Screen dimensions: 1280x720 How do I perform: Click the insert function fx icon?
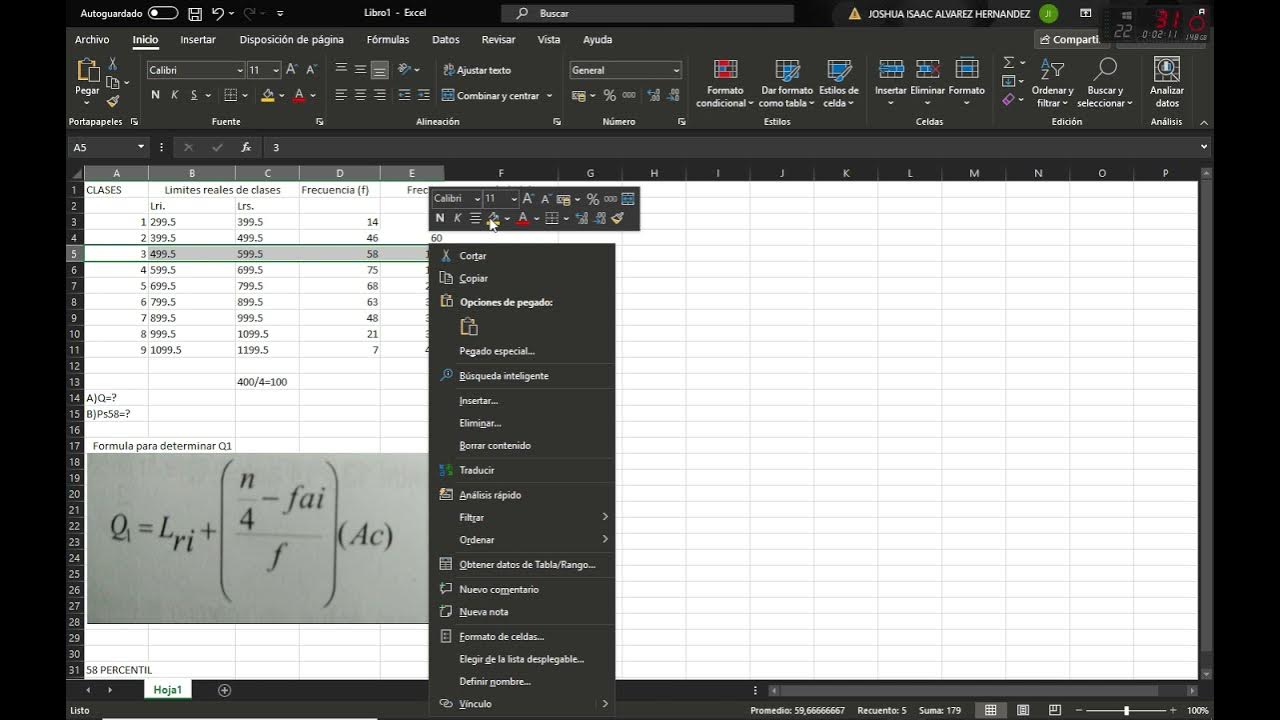[x=246, y=147]
